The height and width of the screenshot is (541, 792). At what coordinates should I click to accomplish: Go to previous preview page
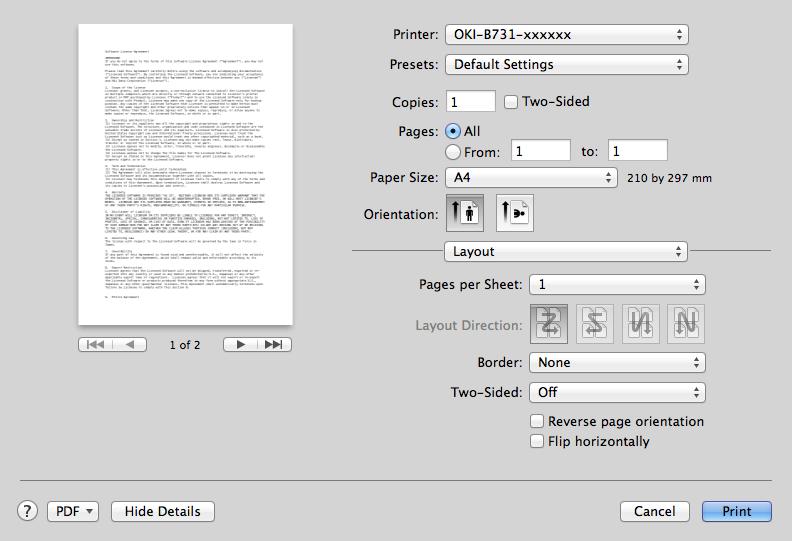tap(130, 345)
